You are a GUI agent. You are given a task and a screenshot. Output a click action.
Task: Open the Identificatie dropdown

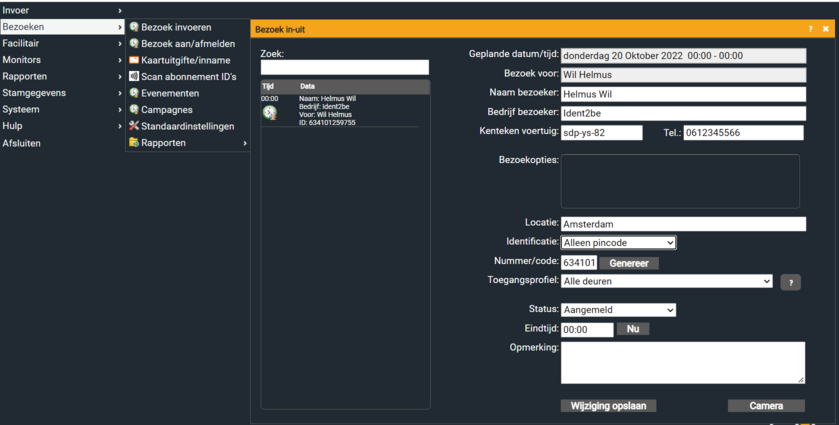pyautogui.click(x=619, y=242)
